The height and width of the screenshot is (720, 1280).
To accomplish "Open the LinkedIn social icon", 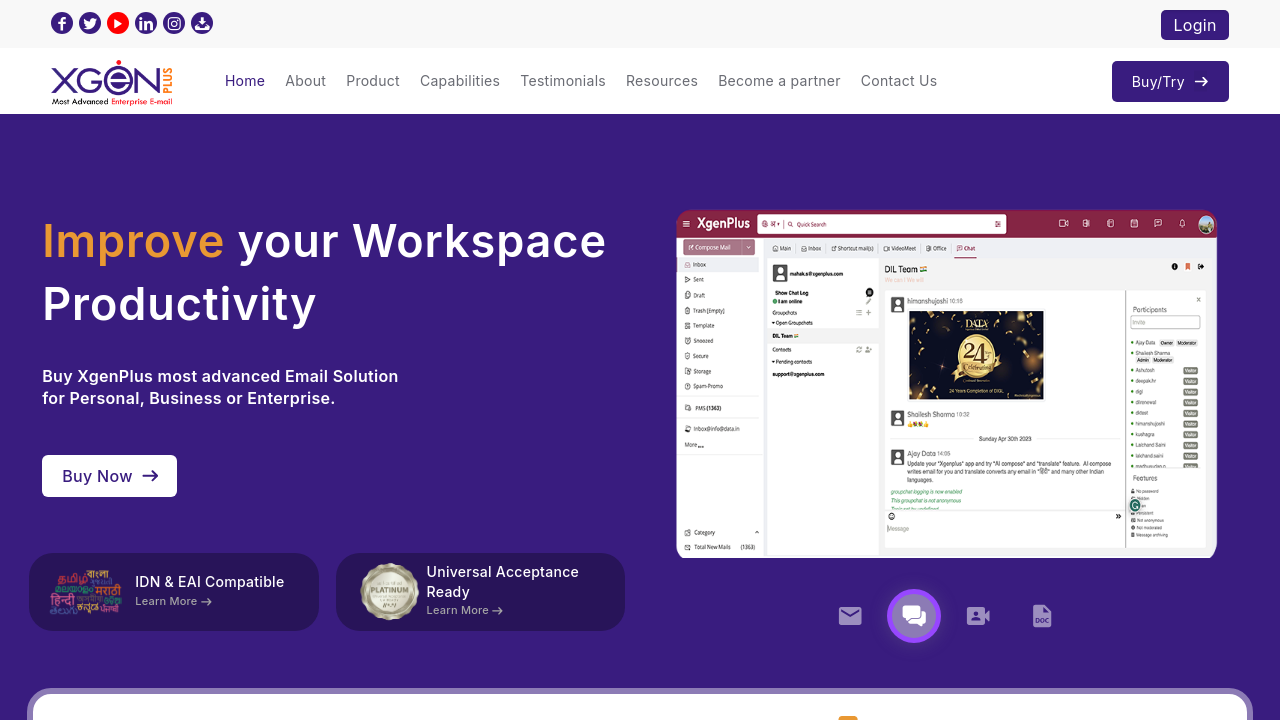I will click(x=146, y=23).
